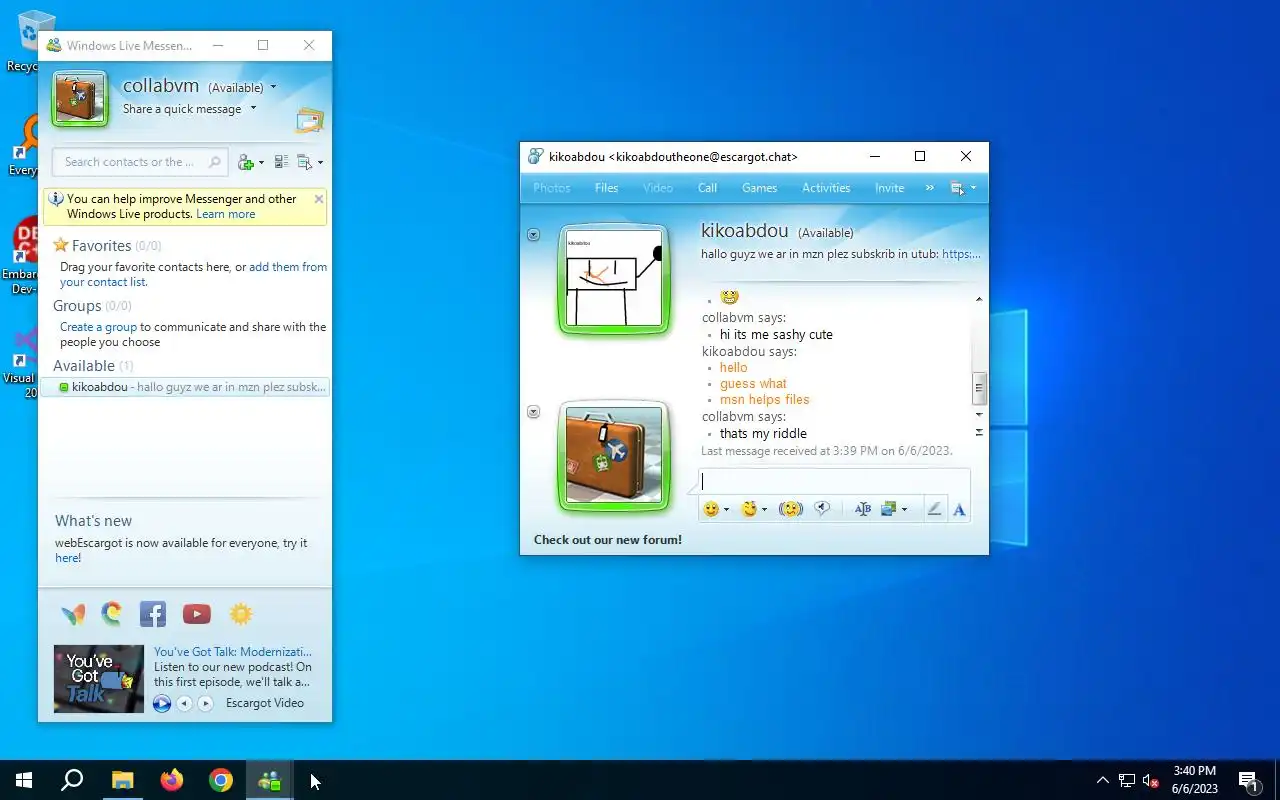Click the Create a group link

[98, 327]
